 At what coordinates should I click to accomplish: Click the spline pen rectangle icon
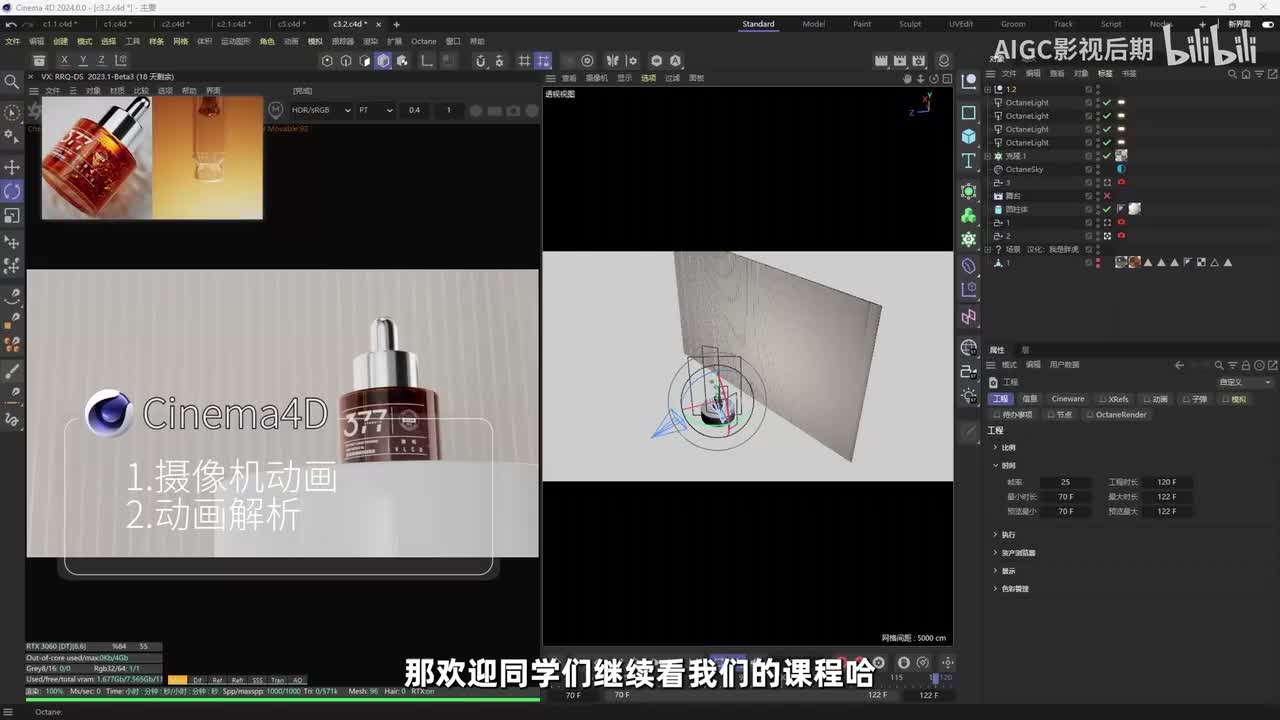point(968,112)
